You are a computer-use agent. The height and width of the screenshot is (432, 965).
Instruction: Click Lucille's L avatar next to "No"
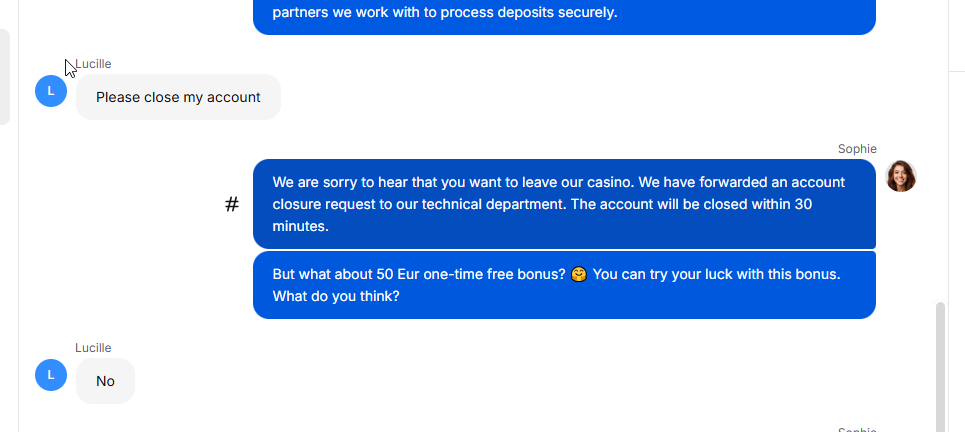pos(51,375)
